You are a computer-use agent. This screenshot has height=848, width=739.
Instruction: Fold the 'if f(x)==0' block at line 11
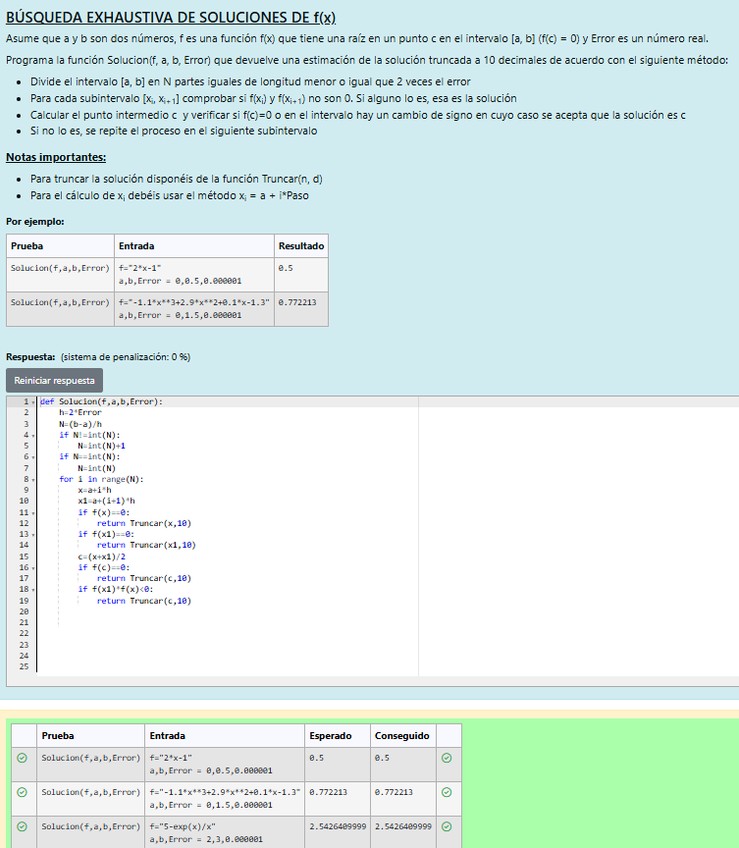point(35,512)
